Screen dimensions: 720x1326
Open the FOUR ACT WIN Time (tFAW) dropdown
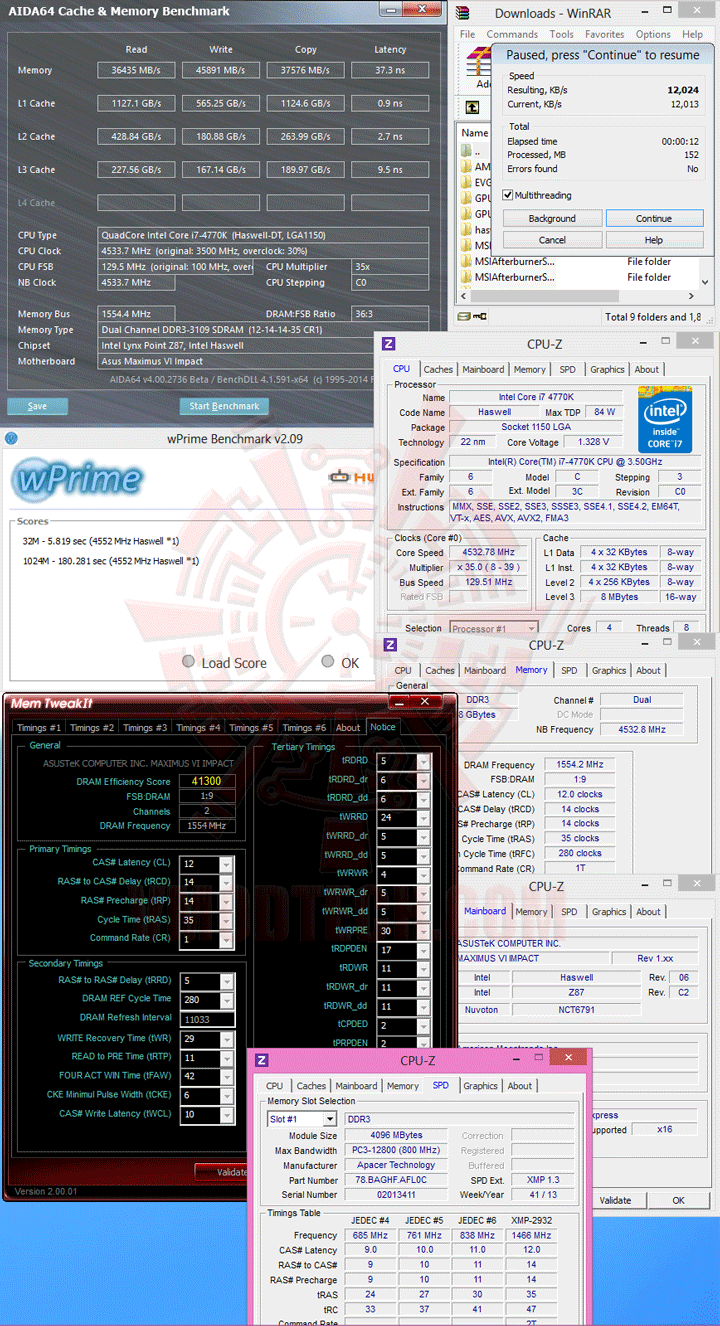tap(226, 1077)
